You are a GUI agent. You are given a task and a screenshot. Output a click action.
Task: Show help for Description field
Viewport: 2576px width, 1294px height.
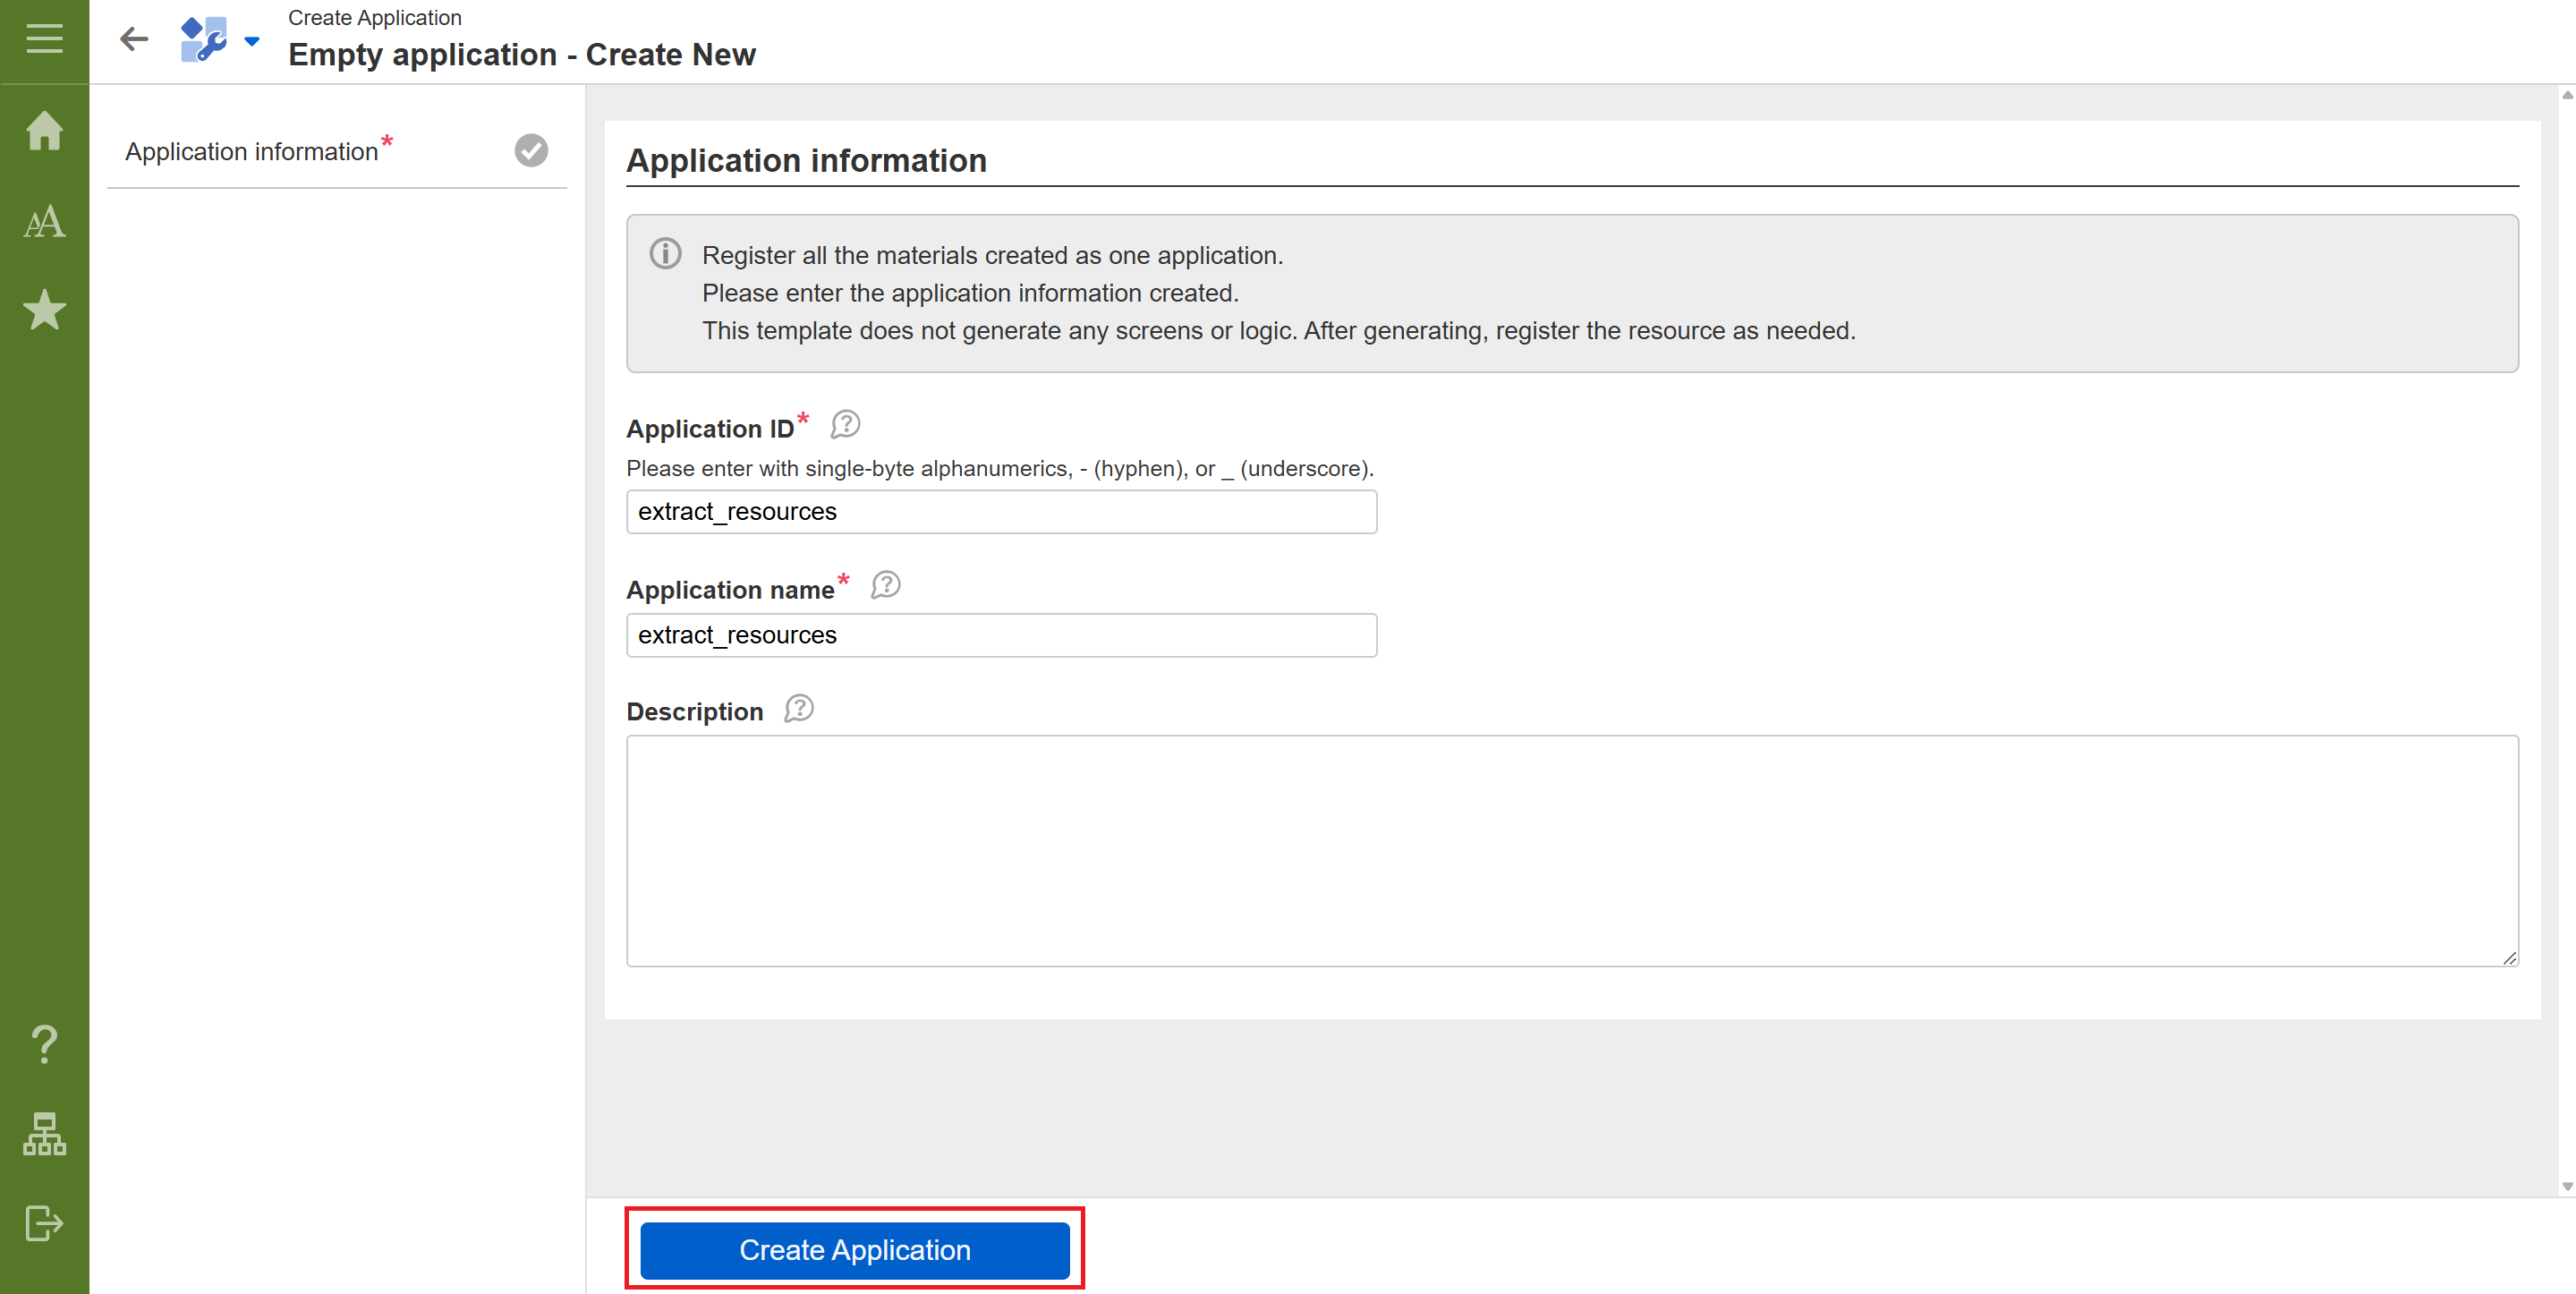click(798, 709)
